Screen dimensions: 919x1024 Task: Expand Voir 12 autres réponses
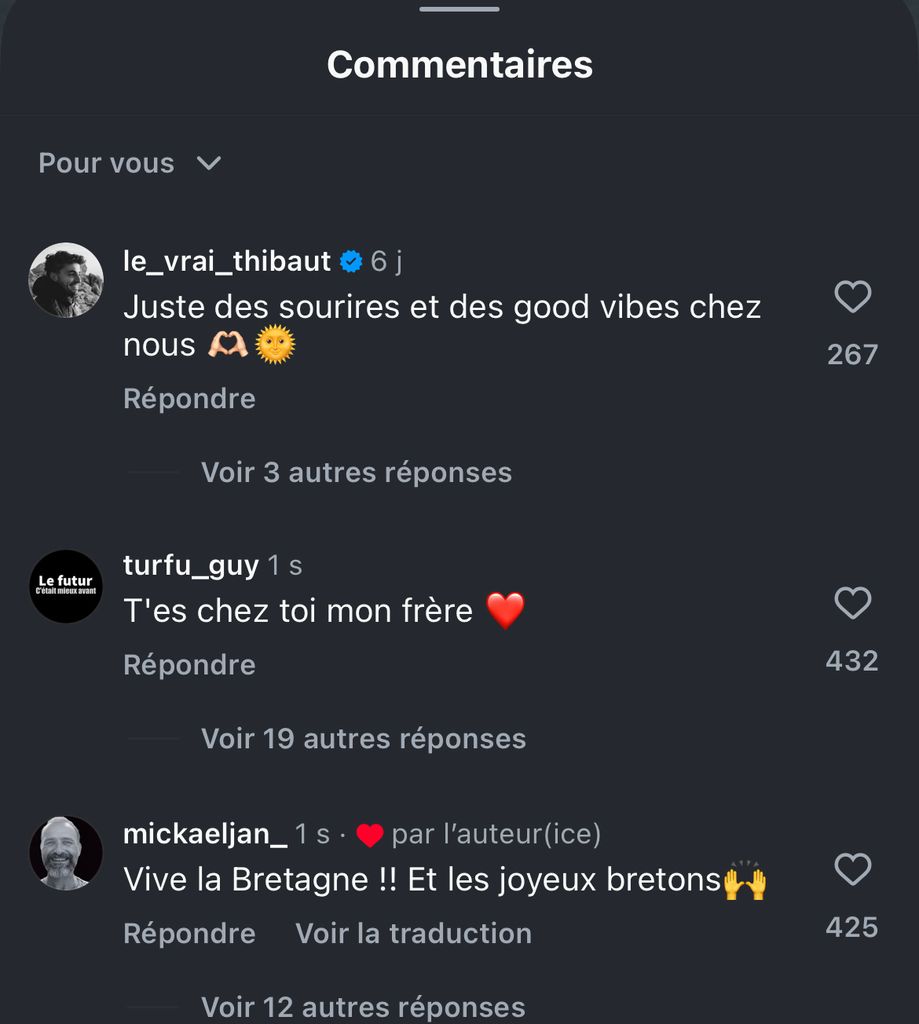click(363, 1006)
